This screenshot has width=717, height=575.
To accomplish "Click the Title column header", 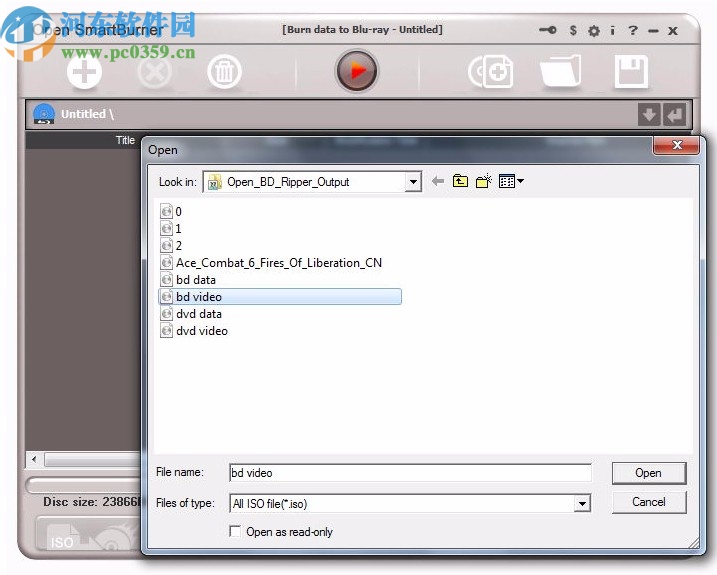I will (125, 140).
